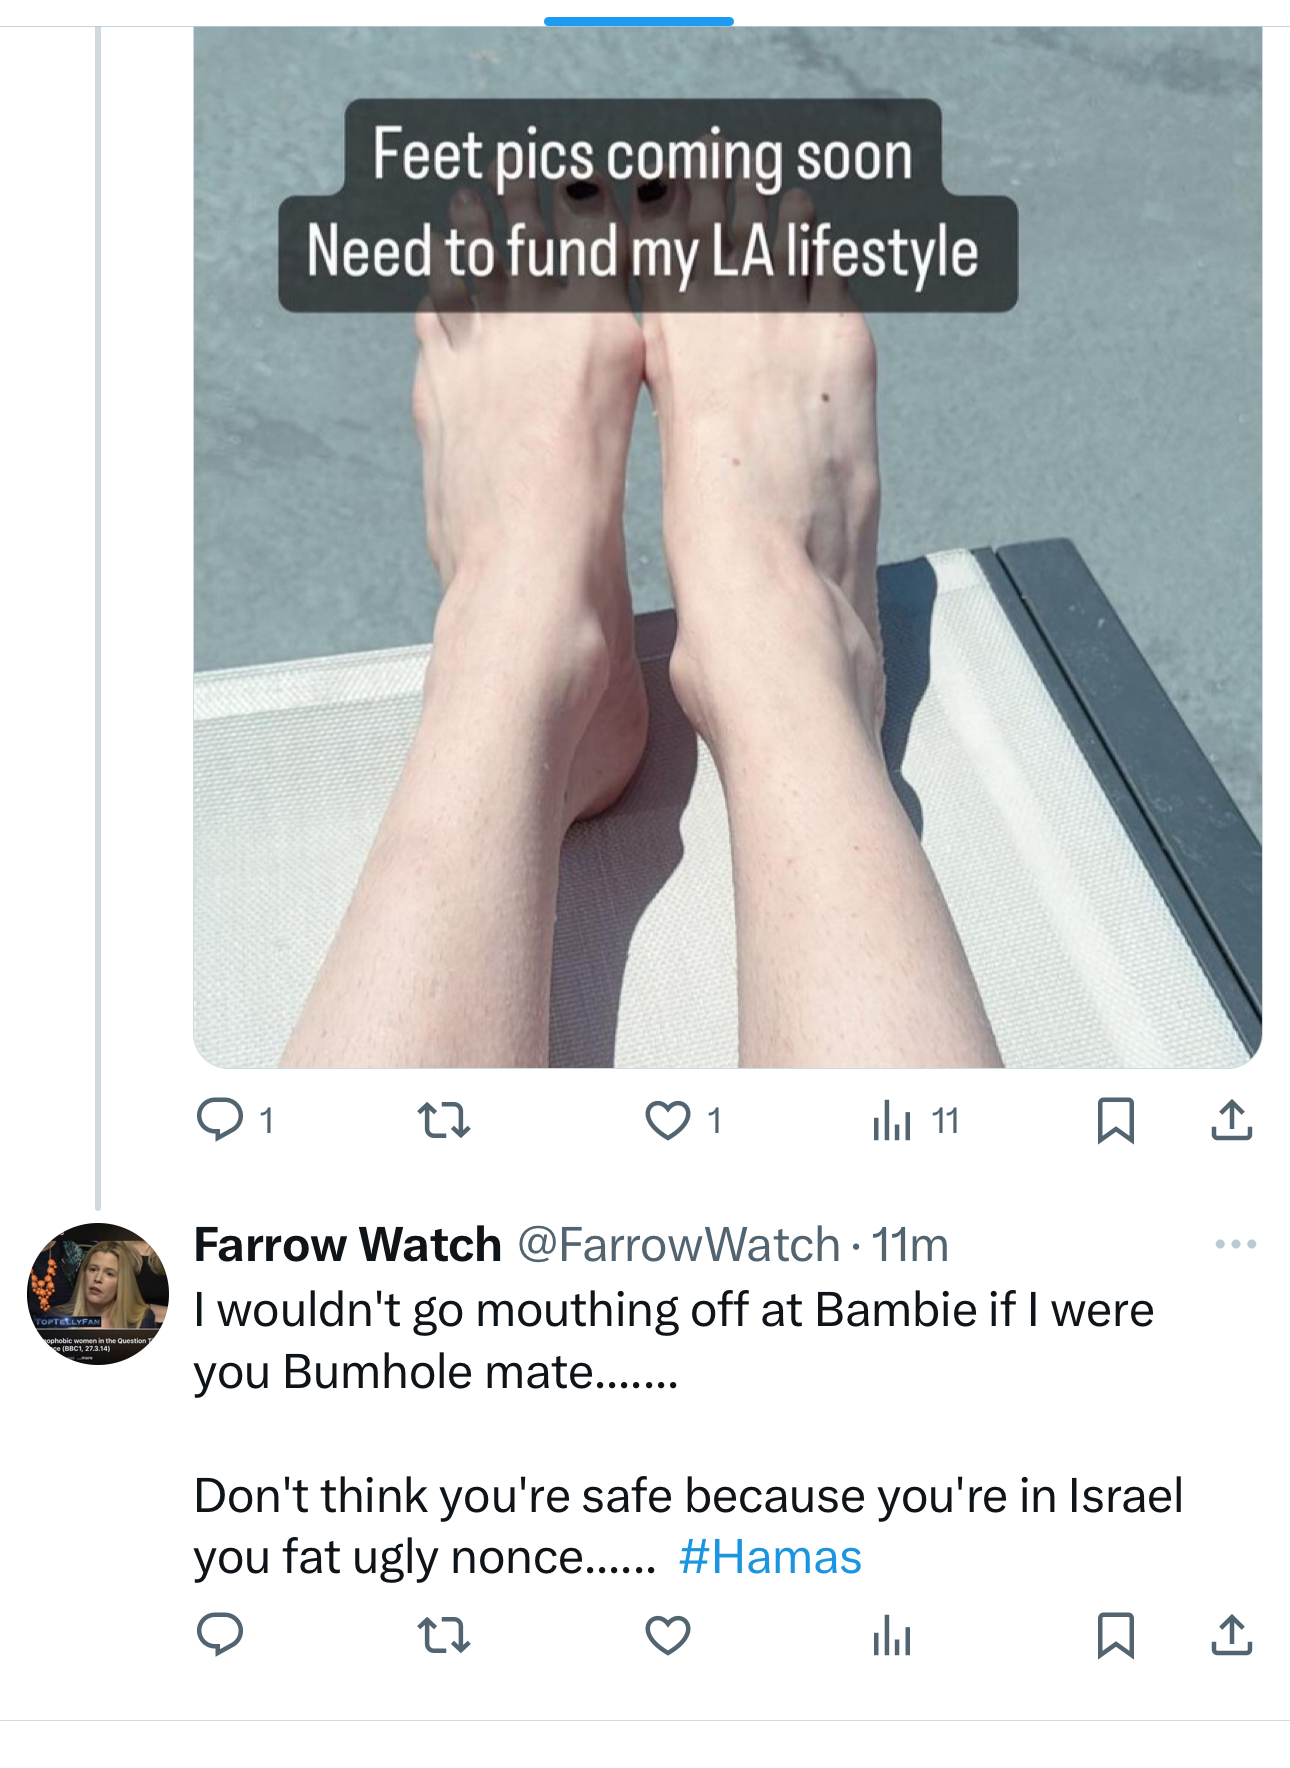Share the feet pics tweet
The height and width of the screenshot is (1768, 1290).
1231,1120
